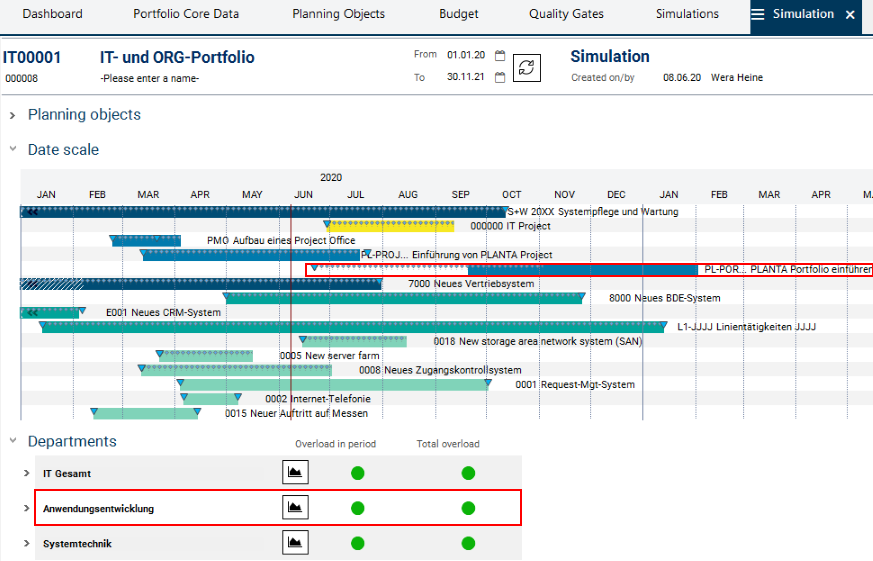Open calendar picker for From date

[500, 56]
